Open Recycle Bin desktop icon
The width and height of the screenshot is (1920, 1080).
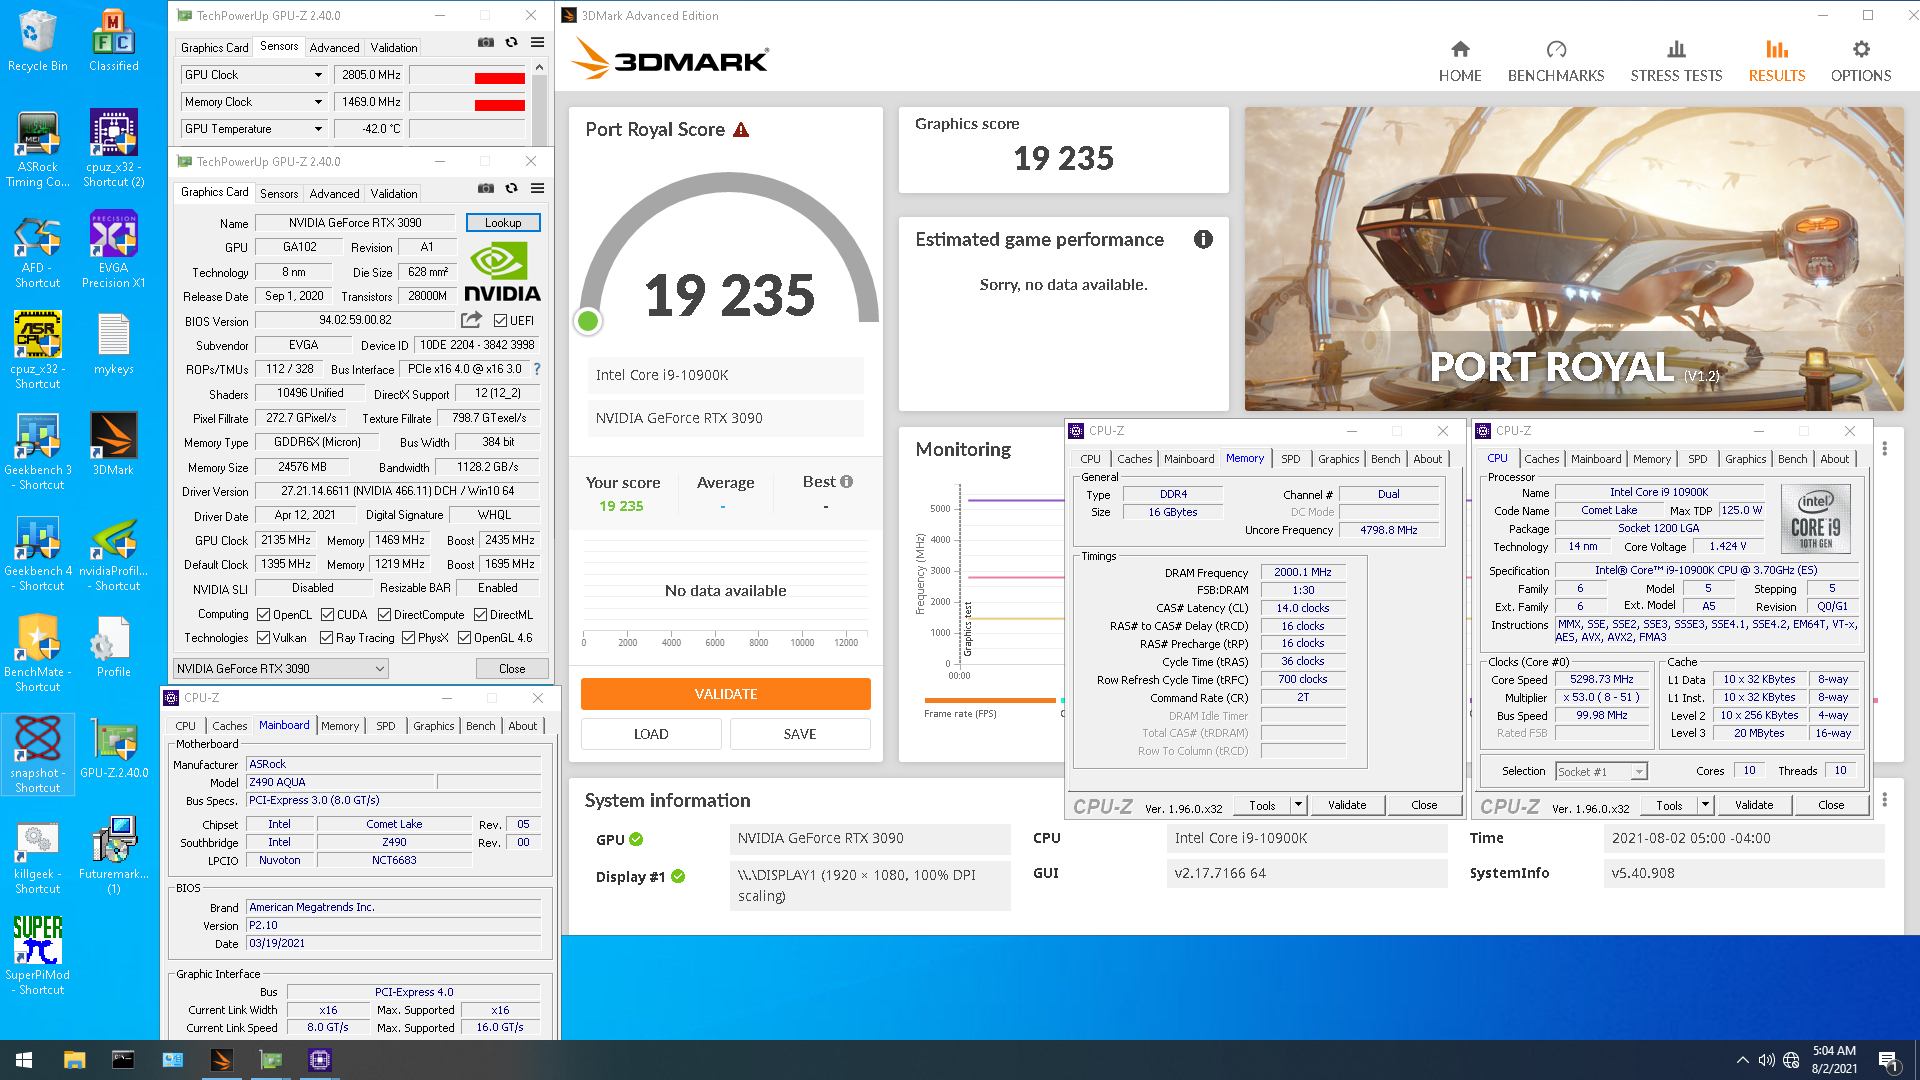[x=37, y=41]
